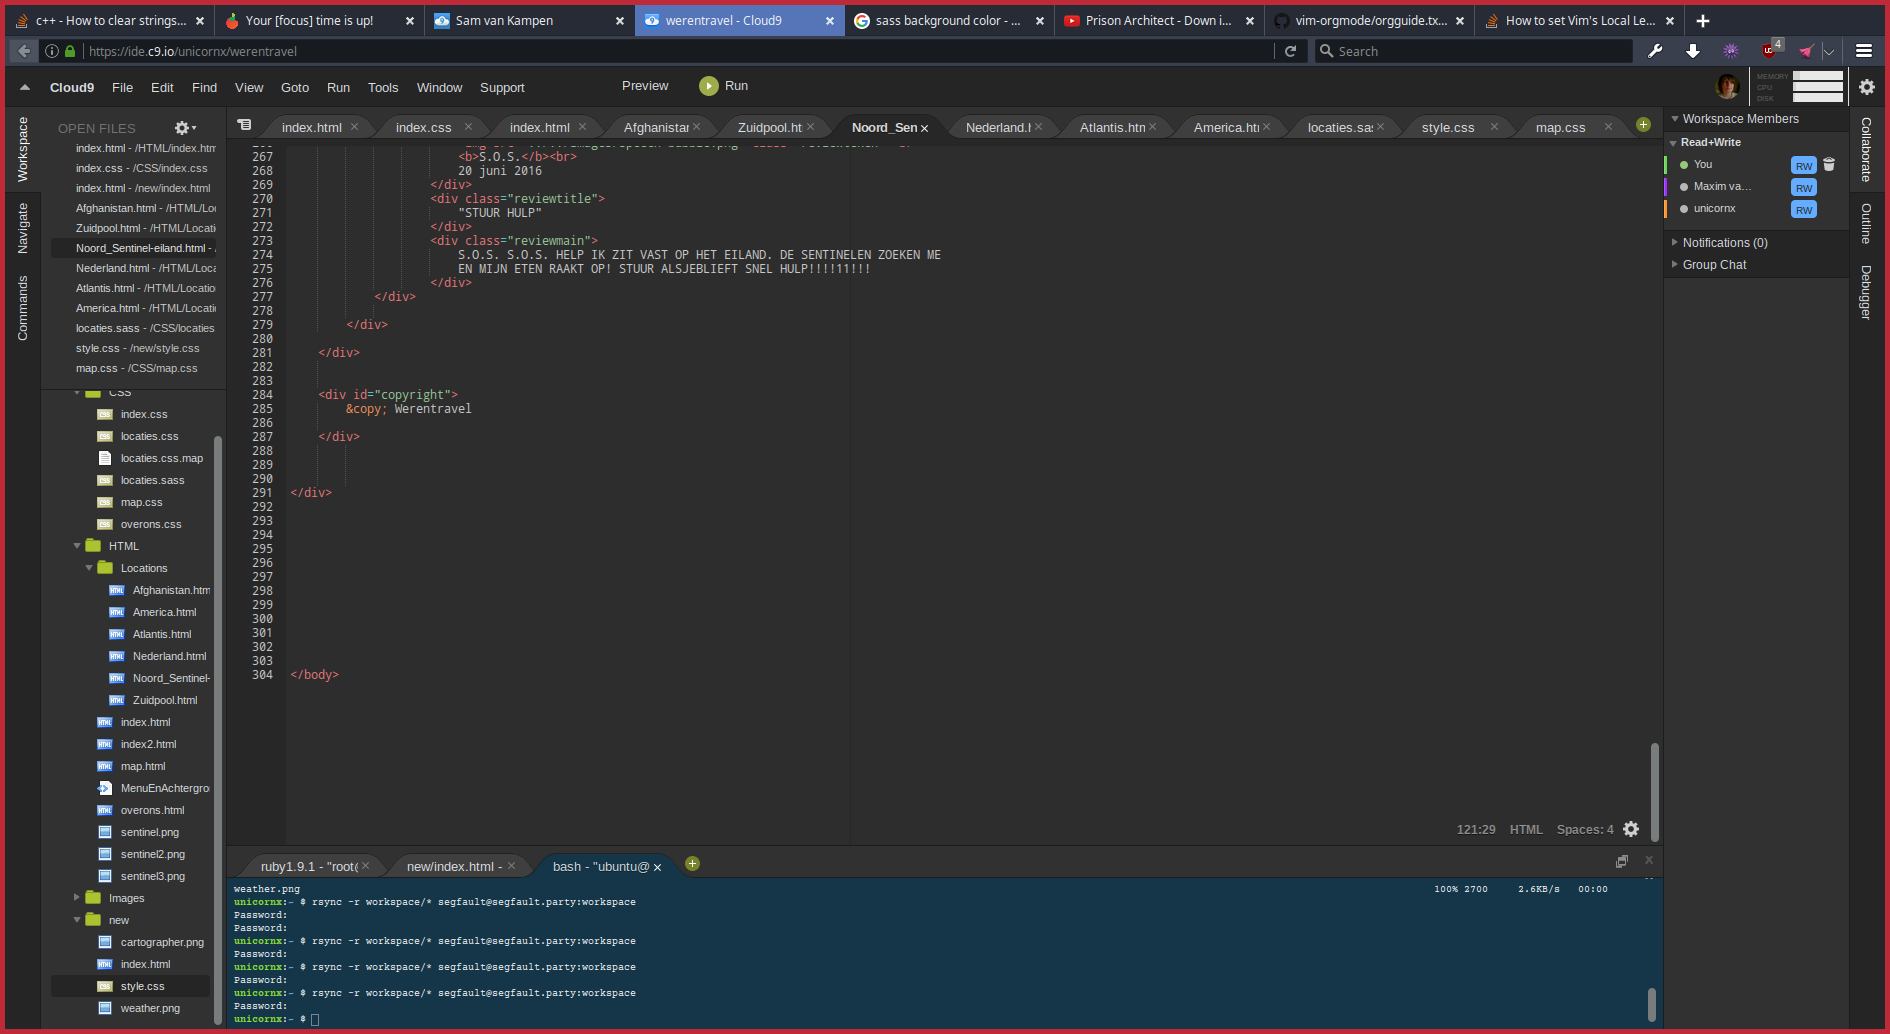Add a new terminal tab with plus icon
This screenshot has width=1890, height=1034.
(x=692, y=864)
